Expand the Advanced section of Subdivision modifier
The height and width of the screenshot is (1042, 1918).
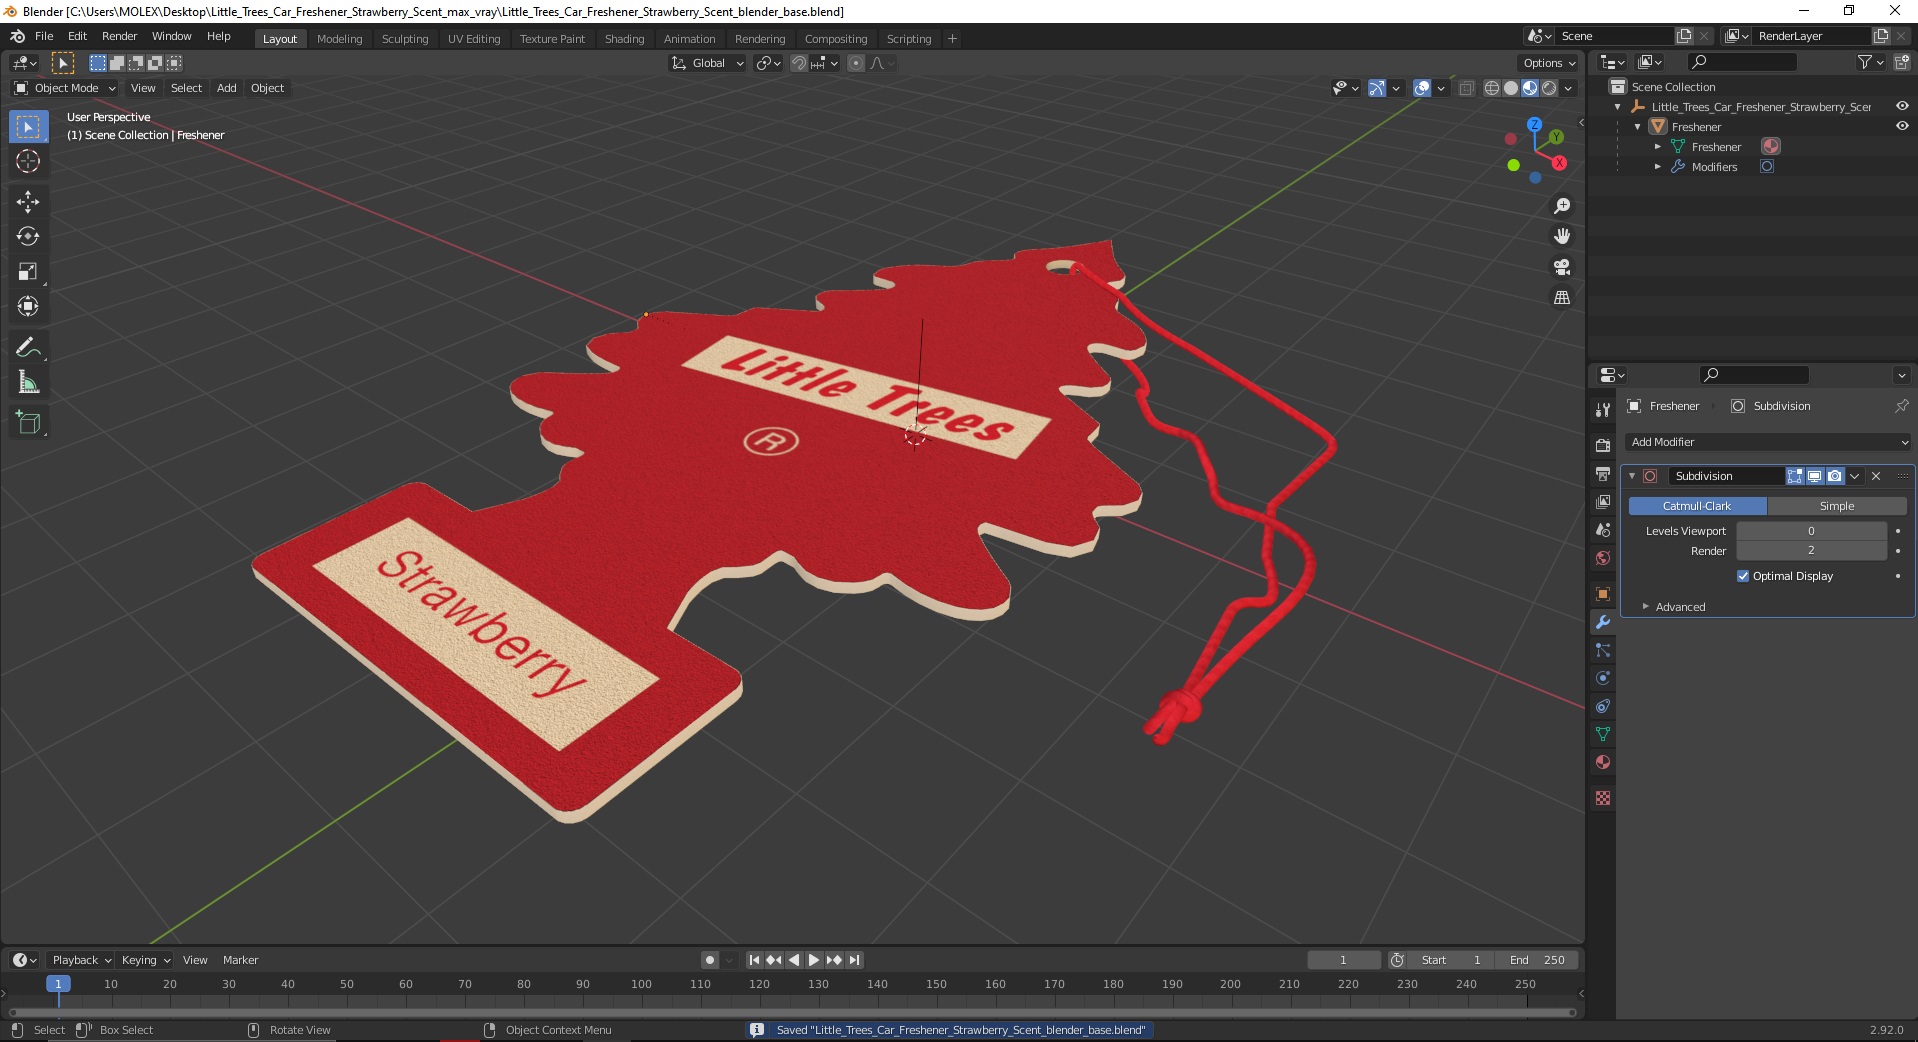click(x=1680, y=607)
